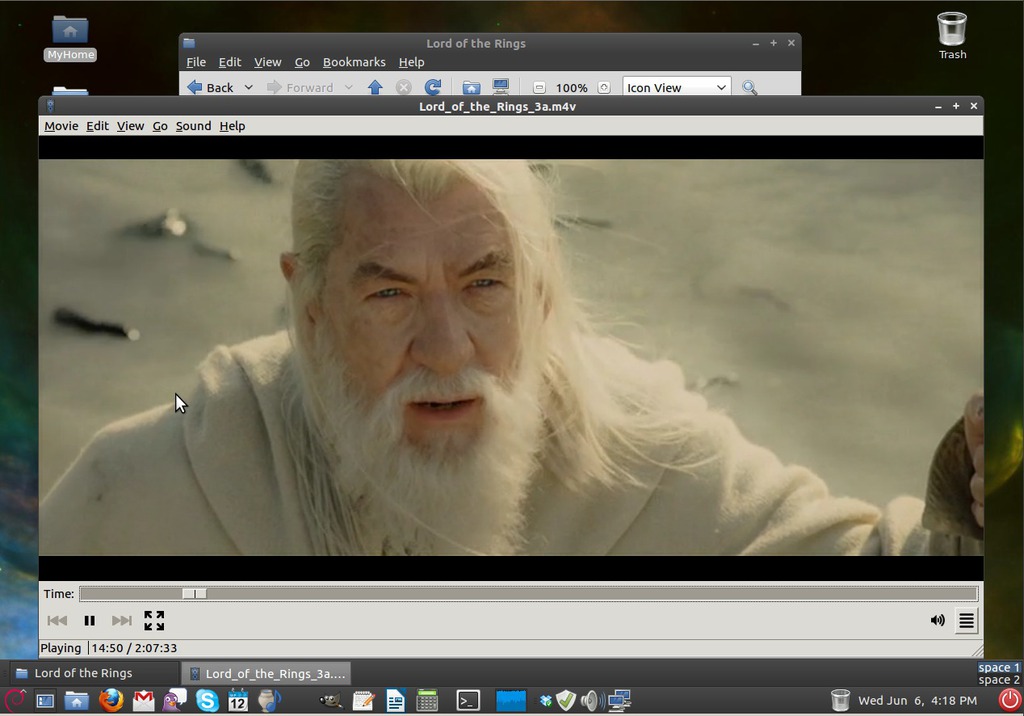Reload the current folder

433,88
